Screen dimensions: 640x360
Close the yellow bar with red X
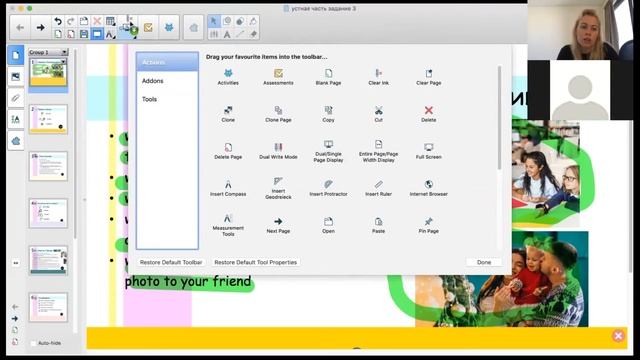point(618,336)
